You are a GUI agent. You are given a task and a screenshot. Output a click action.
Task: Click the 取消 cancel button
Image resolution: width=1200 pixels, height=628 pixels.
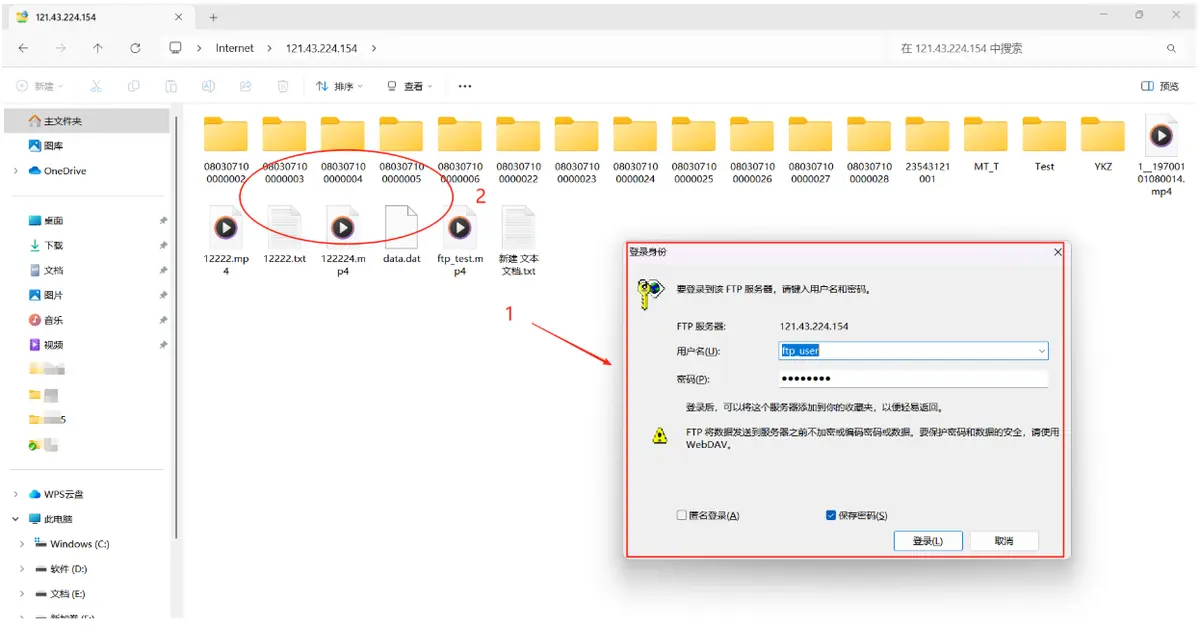tap(1004, 541)
